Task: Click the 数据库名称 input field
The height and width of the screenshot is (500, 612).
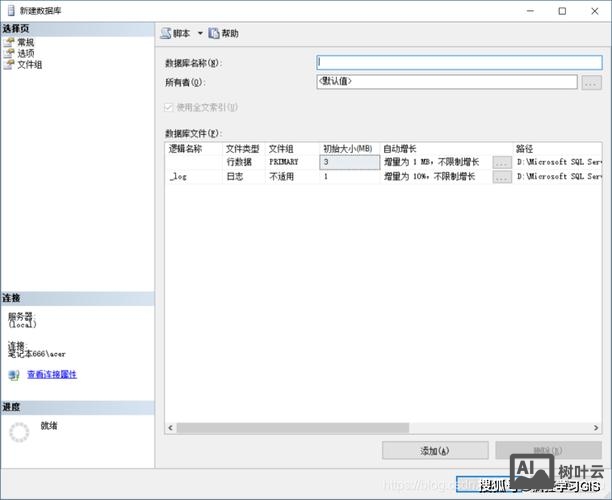Action: point(459,62)
